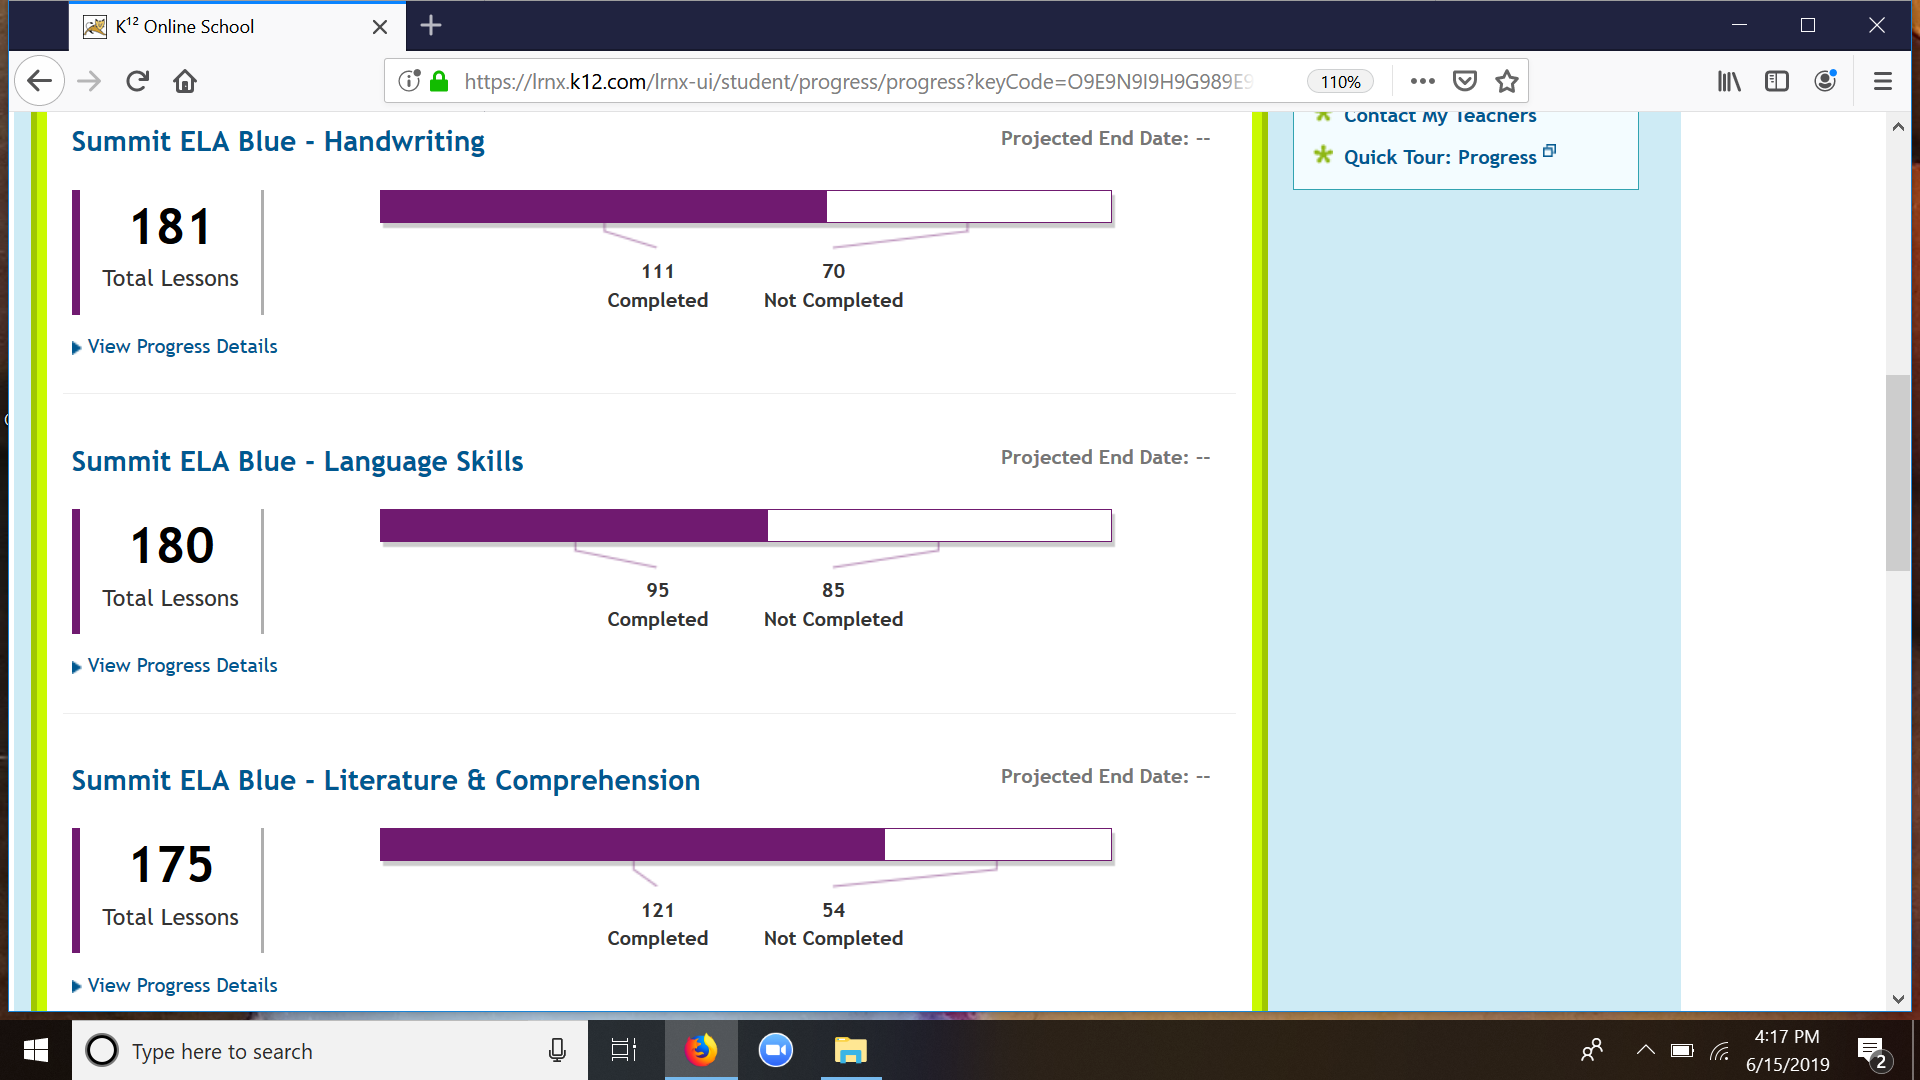Click the Handwriting progress bar
This screenshot has height=1080, width=1920.
746,207
